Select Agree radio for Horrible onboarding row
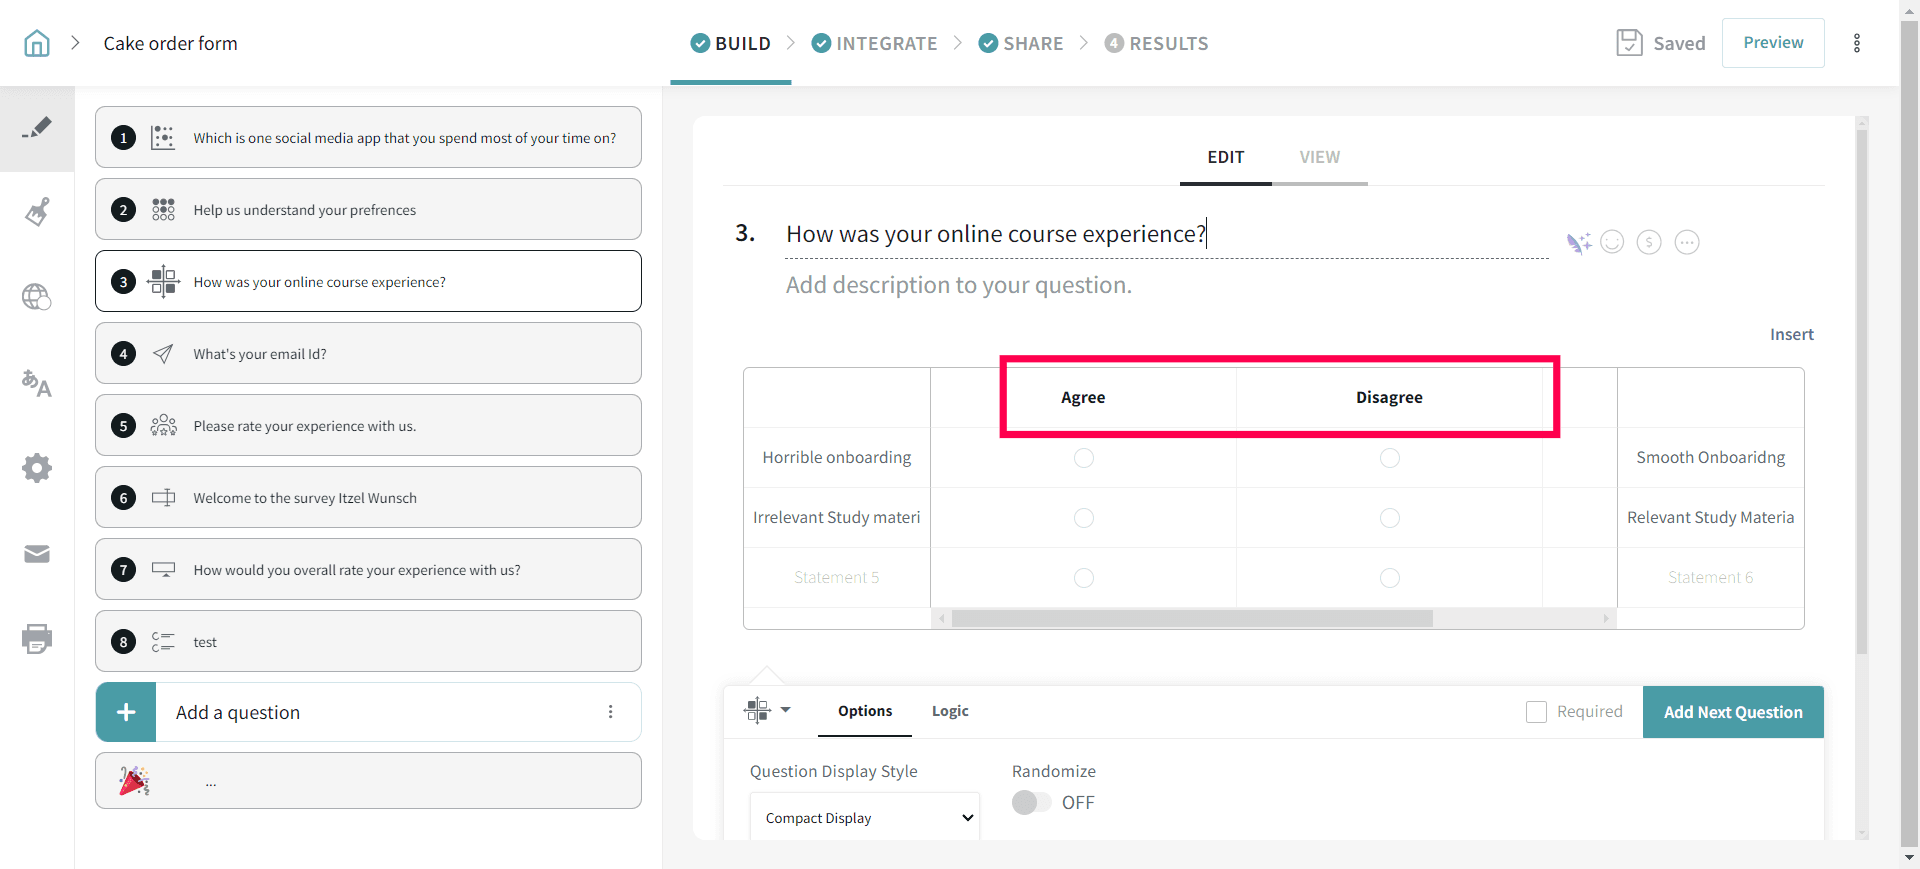 point(1083,458)
